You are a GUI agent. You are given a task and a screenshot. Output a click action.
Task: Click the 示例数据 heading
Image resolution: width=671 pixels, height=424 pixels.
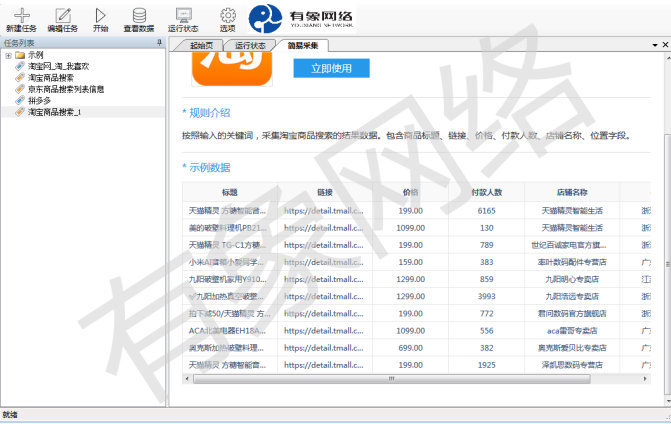click(x=210, y=168)
